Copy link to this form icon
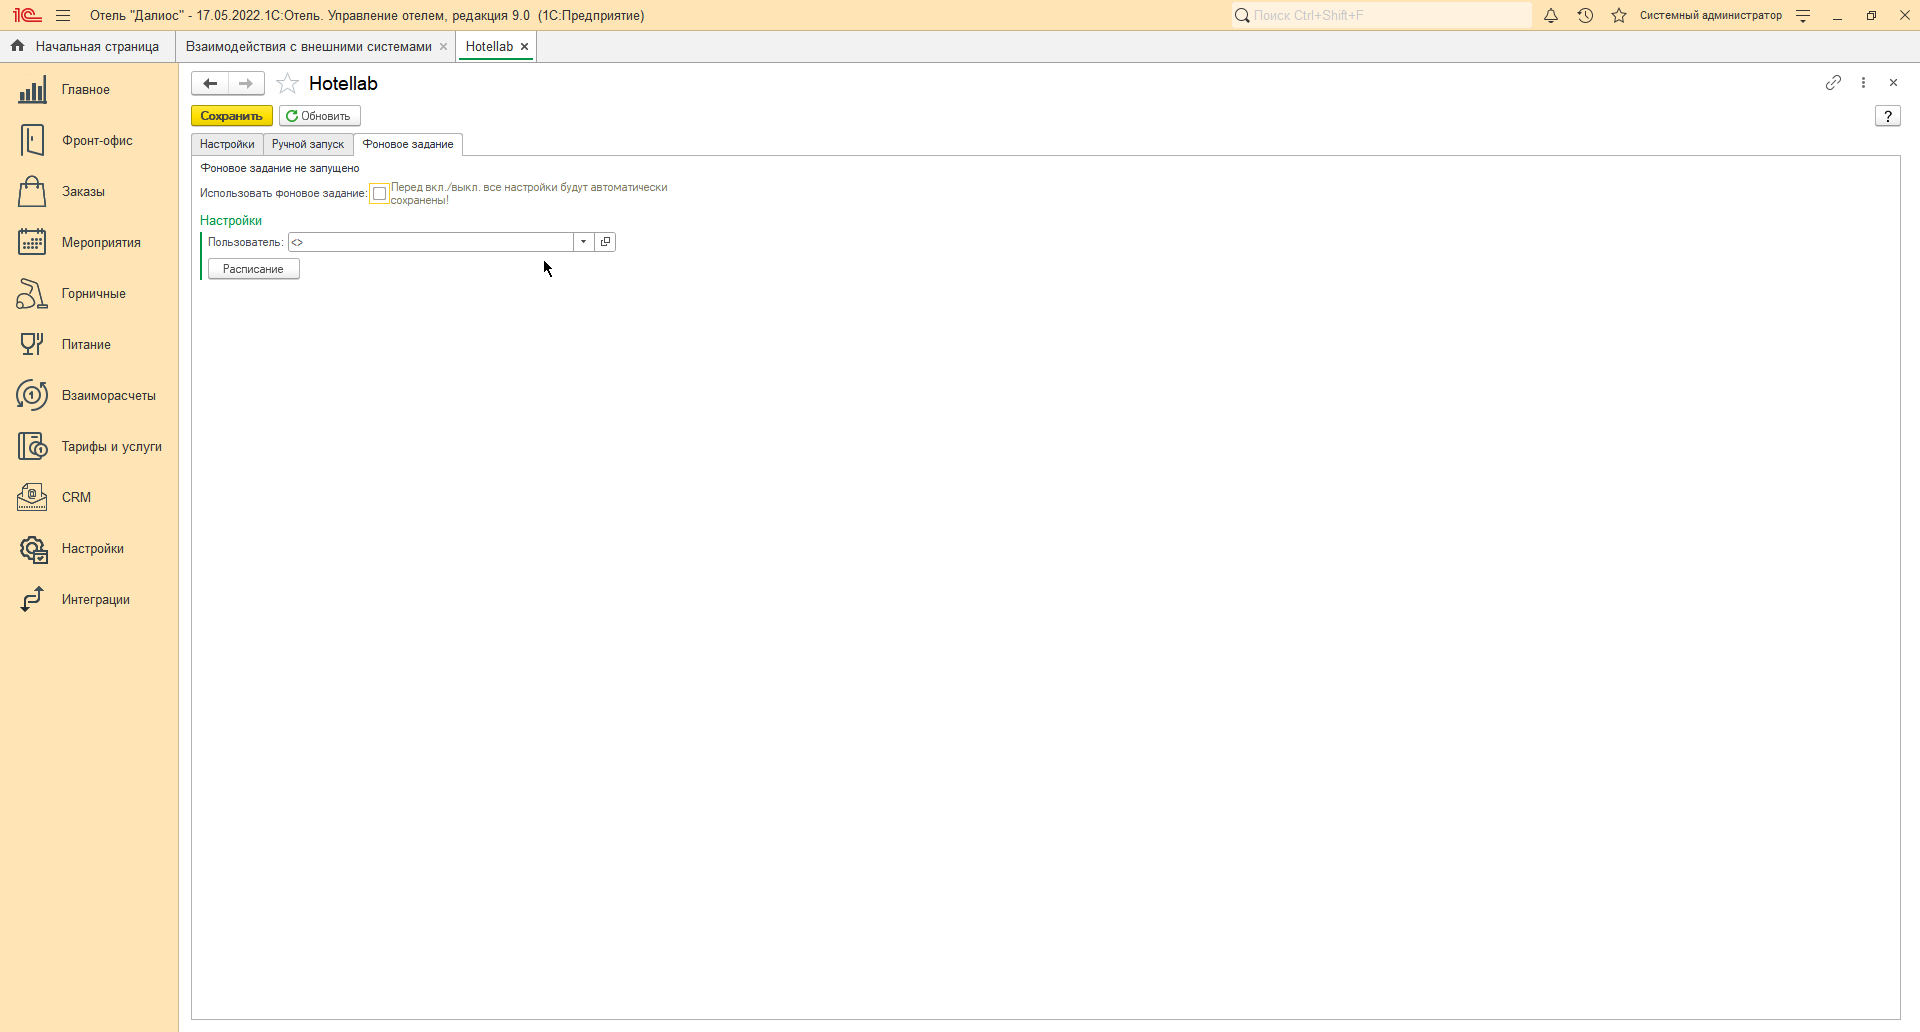The image size is (1920, 1032). click(x=1833, y=83)
